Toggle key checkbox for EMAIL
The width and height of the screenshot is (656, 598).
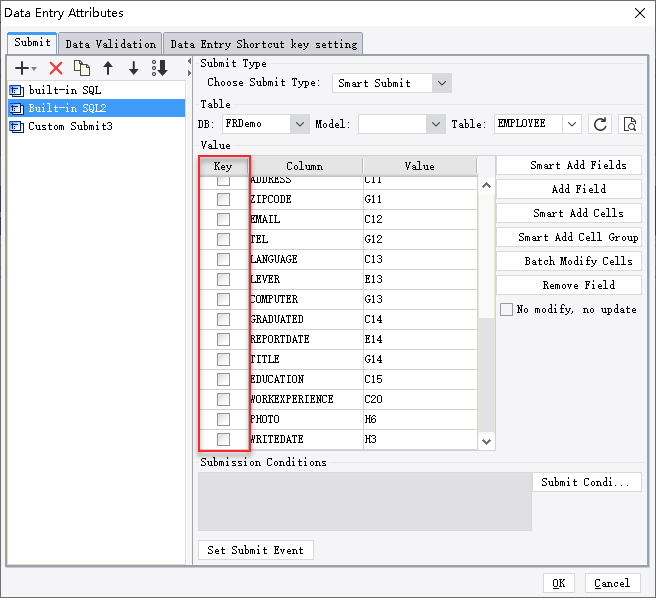223,219
